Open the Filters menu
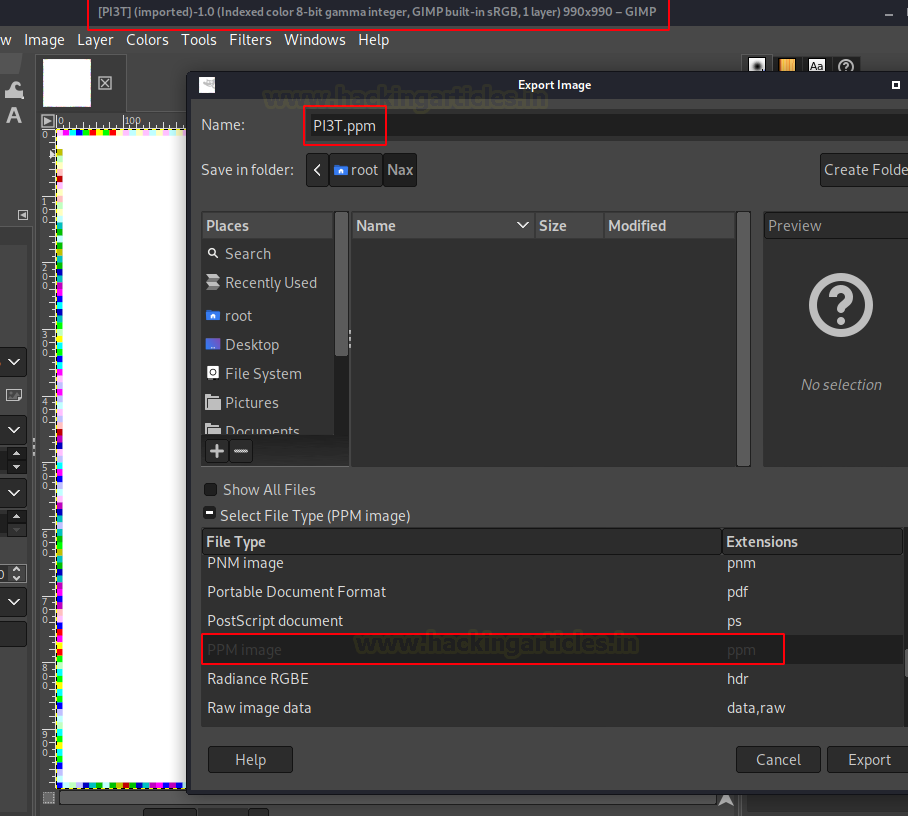 [x=250, y=40]
